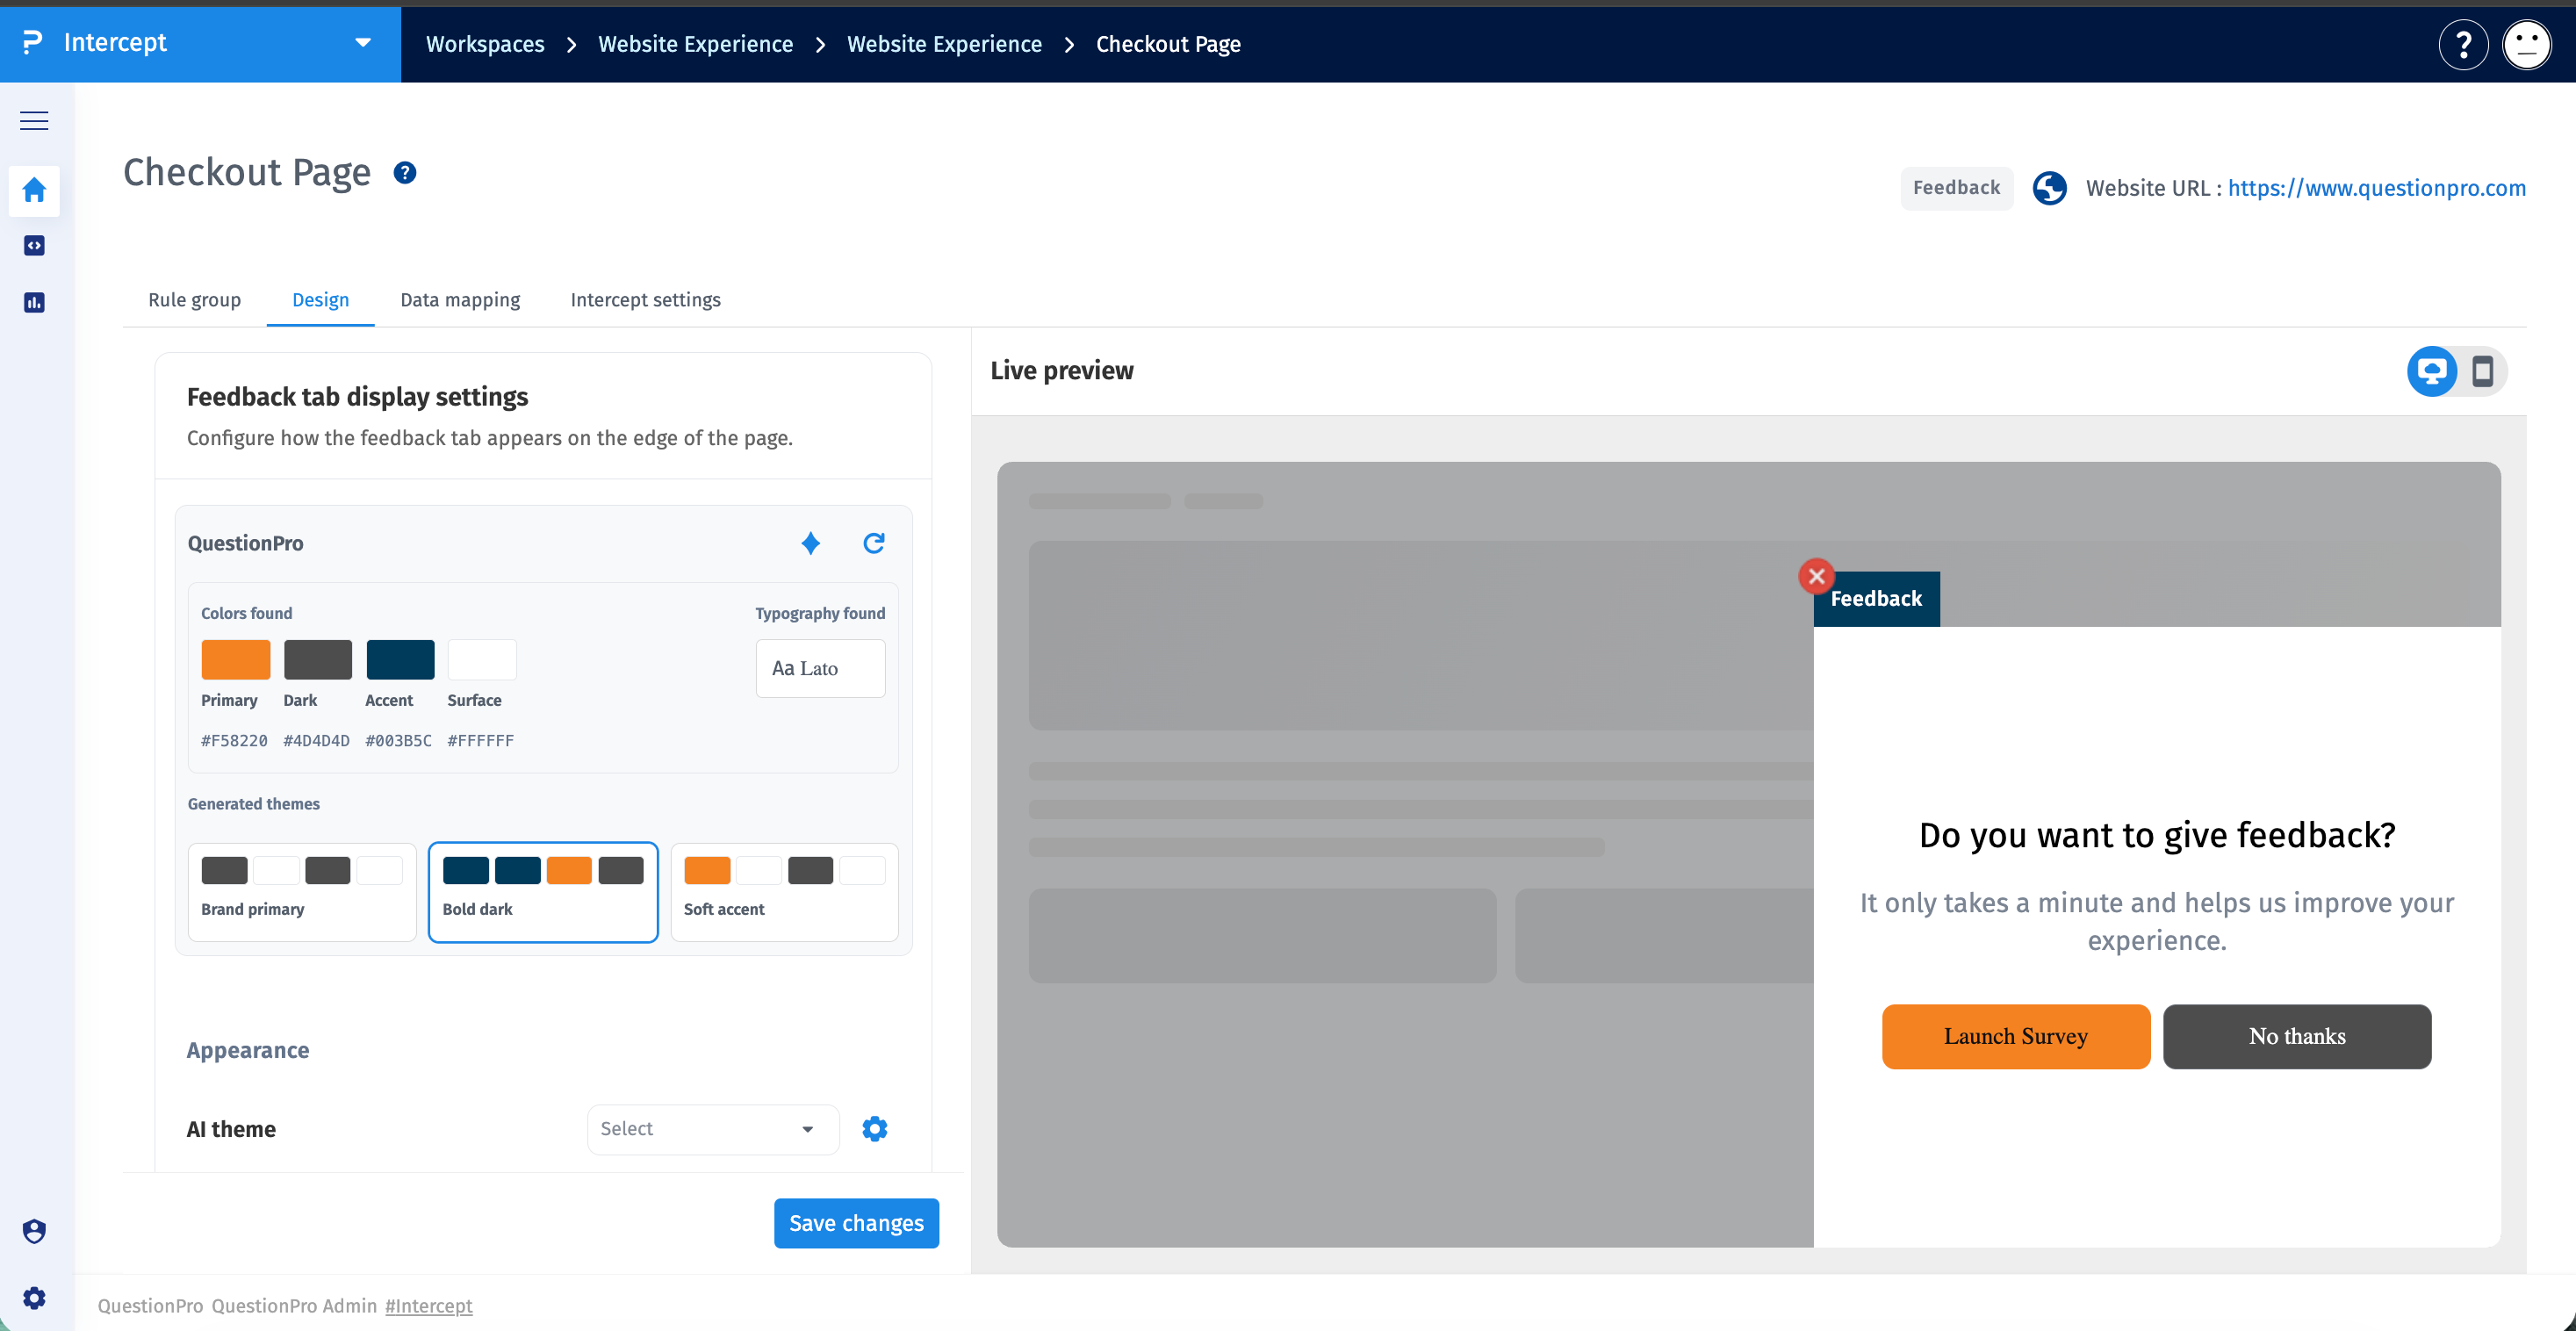The image size is (2576, 1331).
Task: Click the first Website Experience breadcrumb
Action: [x=696, y=44]
